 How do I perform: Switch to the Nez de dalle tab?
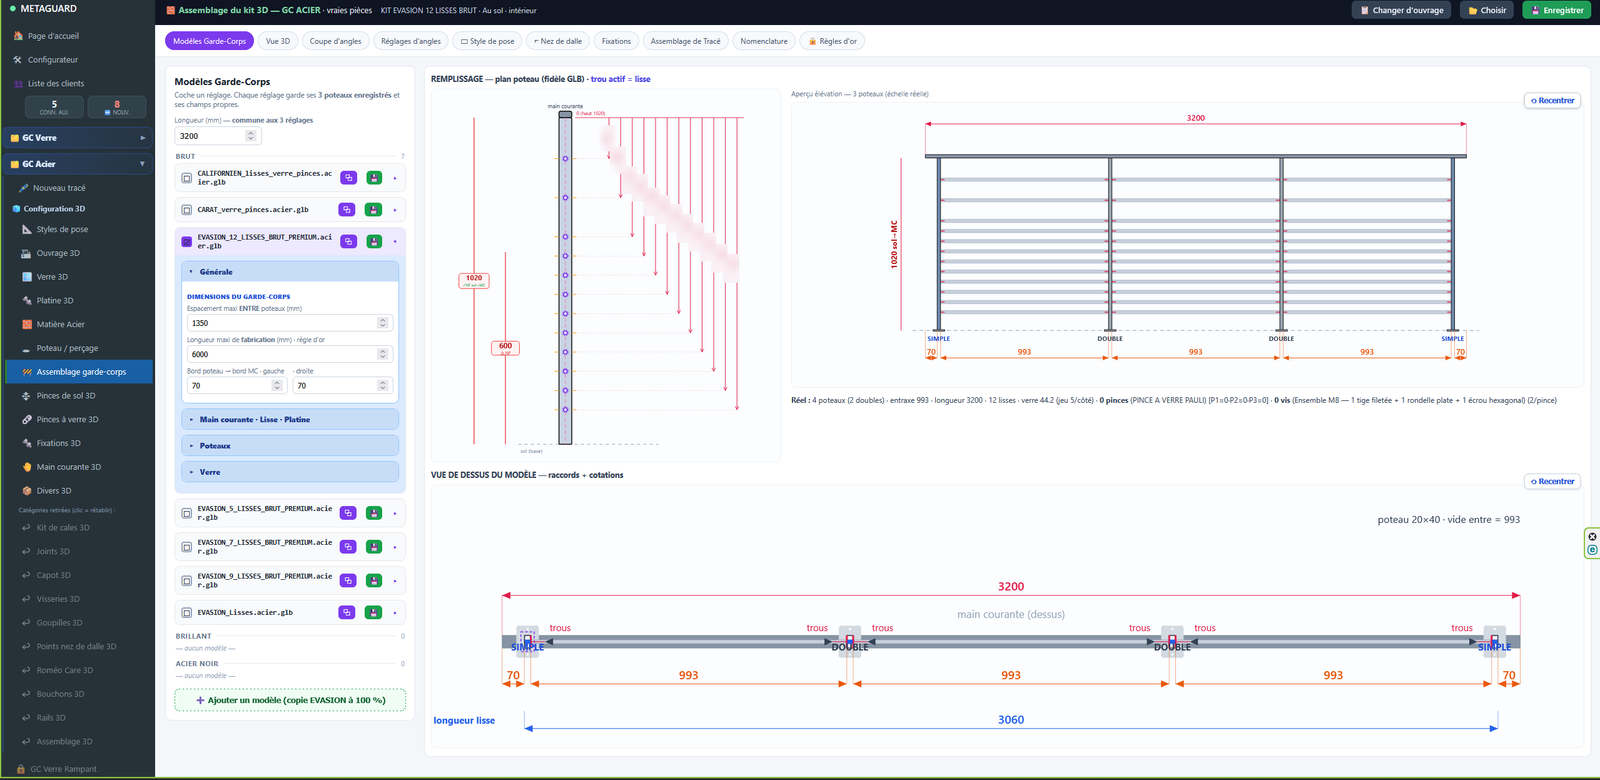click(x=558, y=41)
